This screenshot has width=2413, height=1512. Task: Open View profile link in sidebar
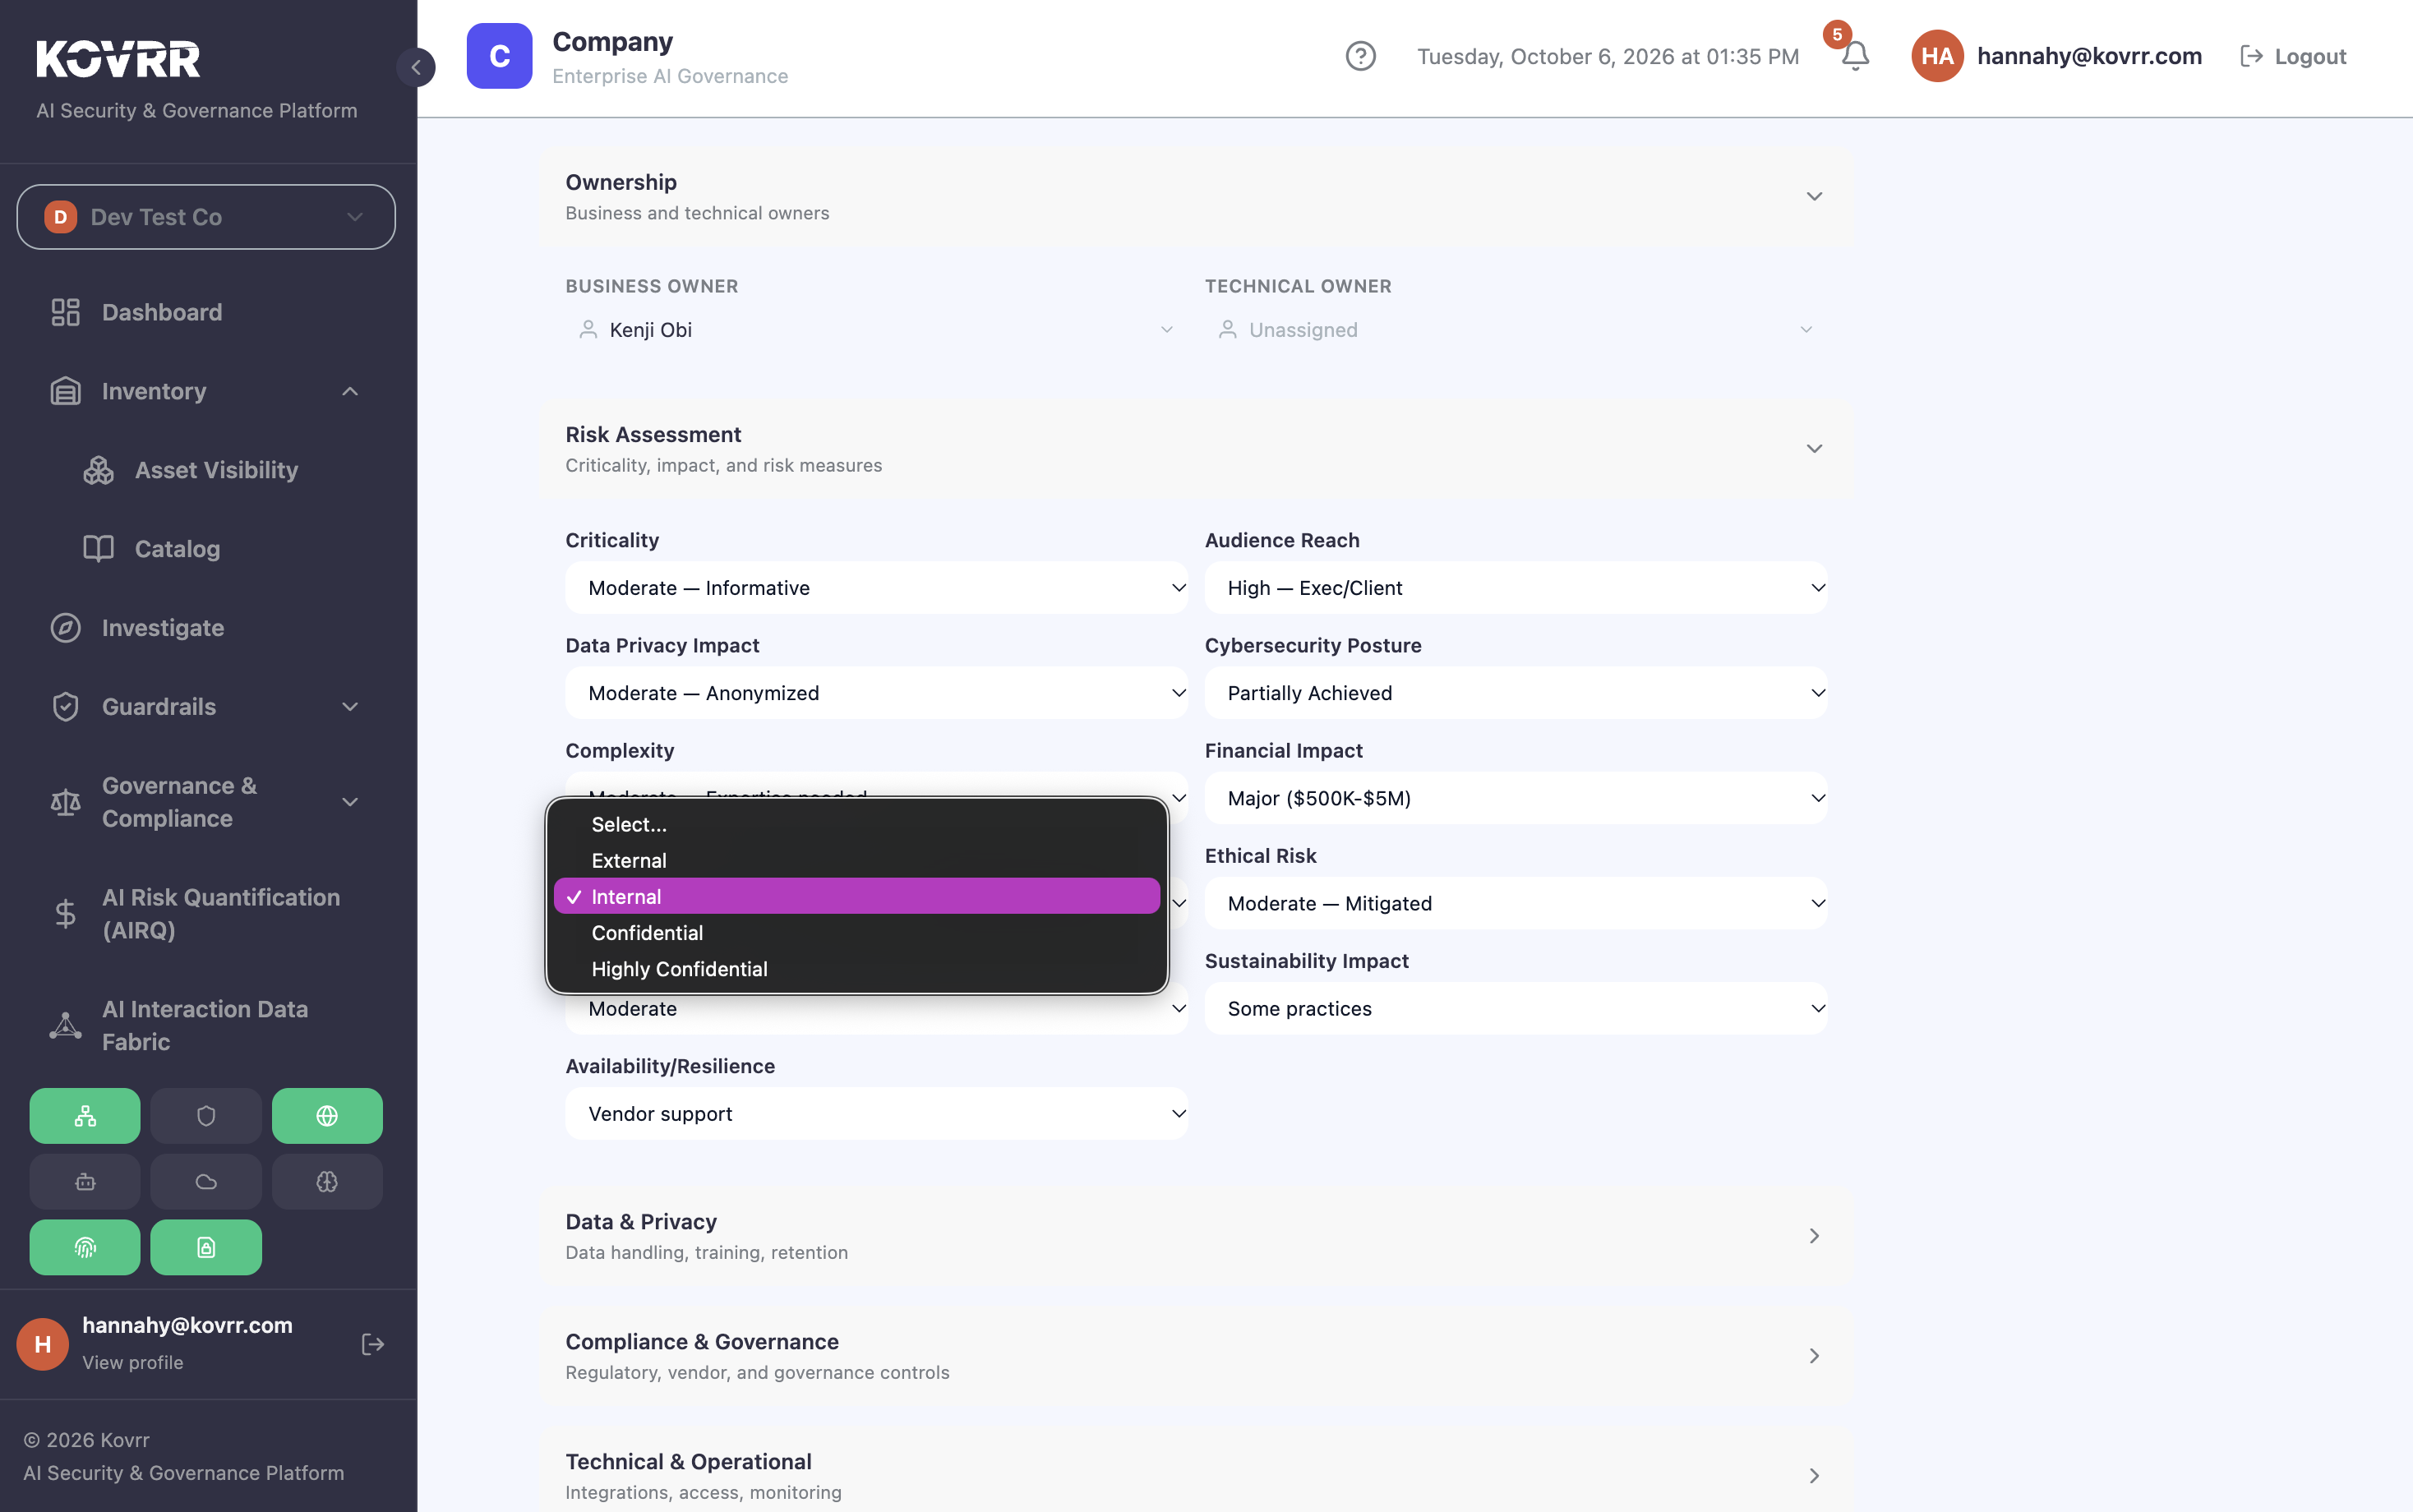[x=132, y=1362]
